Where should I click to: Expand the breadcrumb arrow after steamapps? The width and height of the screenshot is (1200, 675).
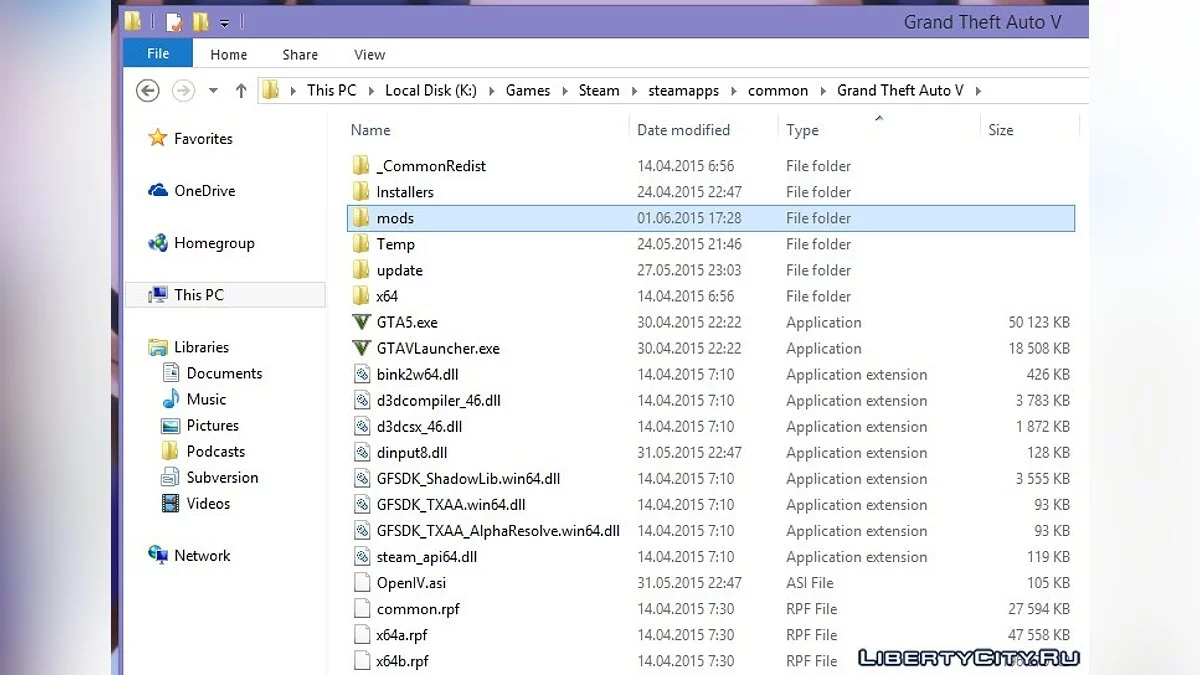[x=733, y=91]
